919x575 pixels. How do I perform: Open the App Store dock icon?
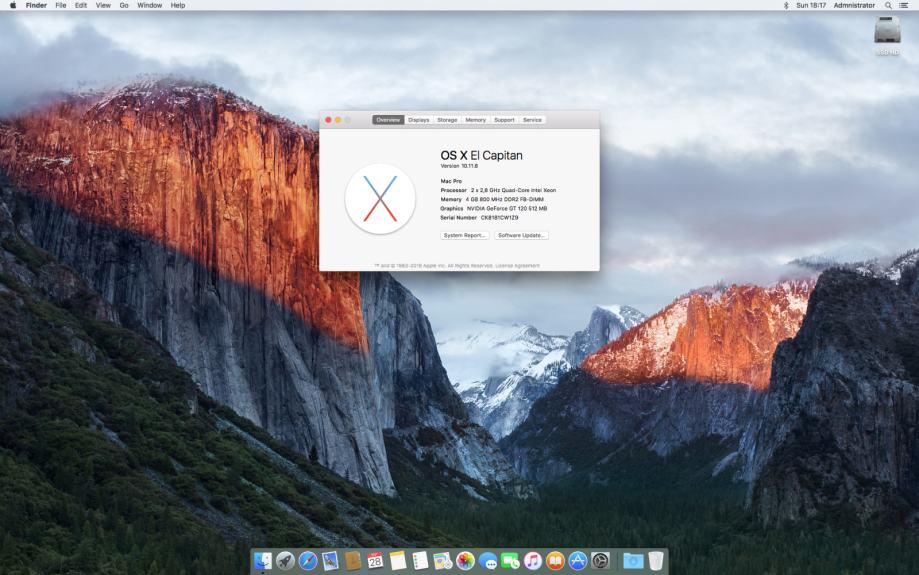click(x=578, y=561)
